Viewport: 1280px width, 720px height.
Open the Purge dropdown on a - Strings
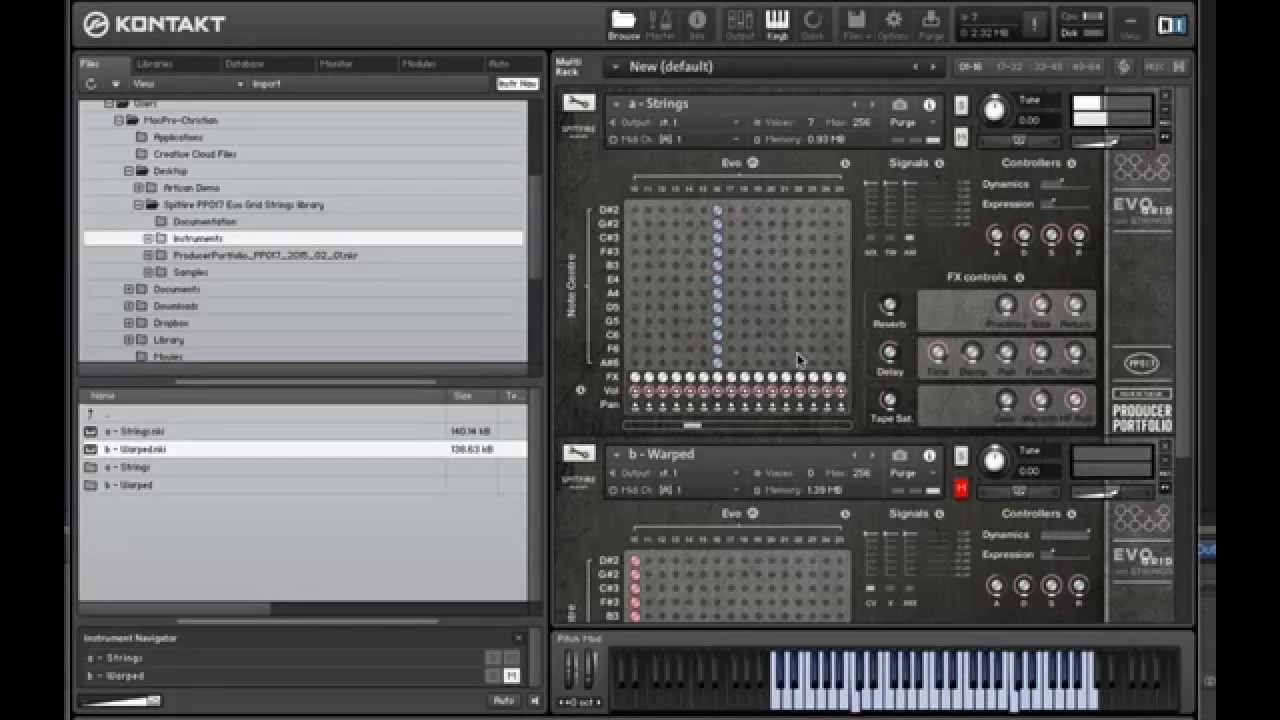click(x=914, y=122)
